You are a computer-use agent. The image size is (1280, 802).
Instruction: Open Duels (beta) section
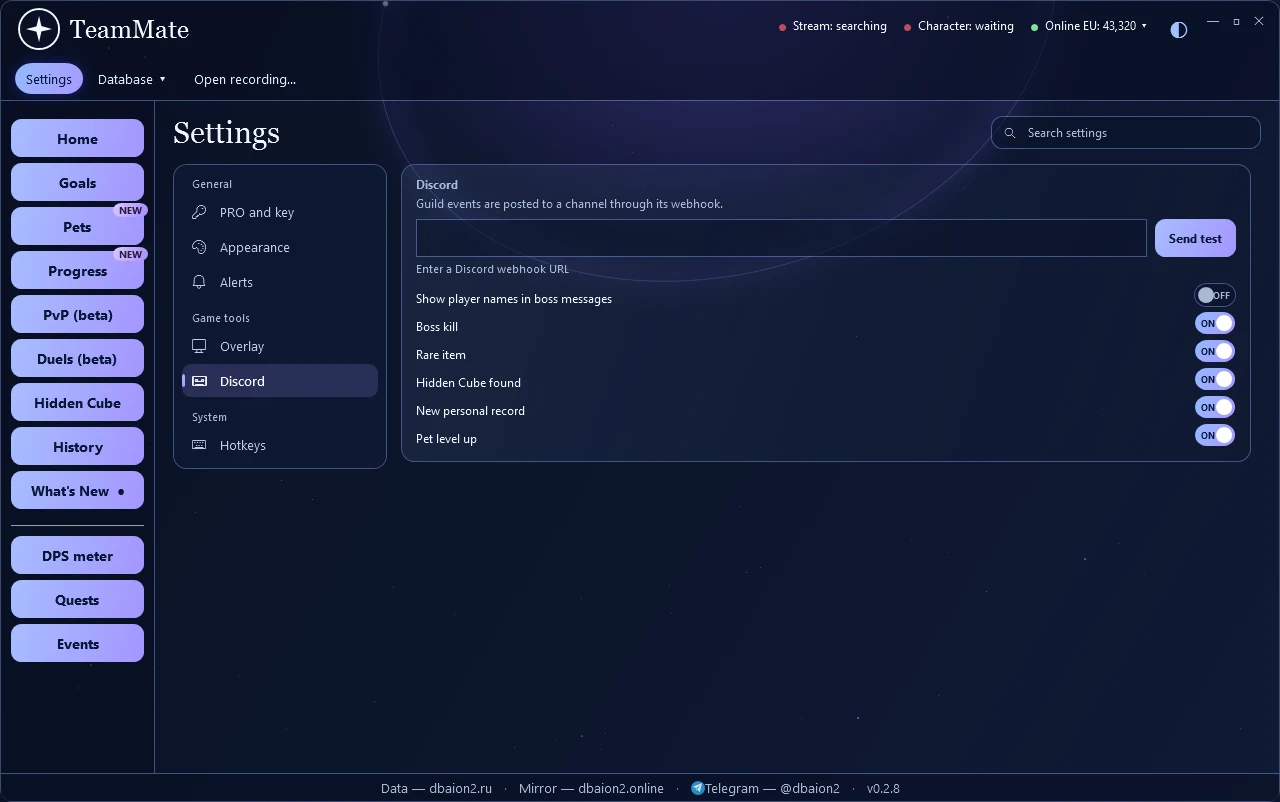[77, 359]
